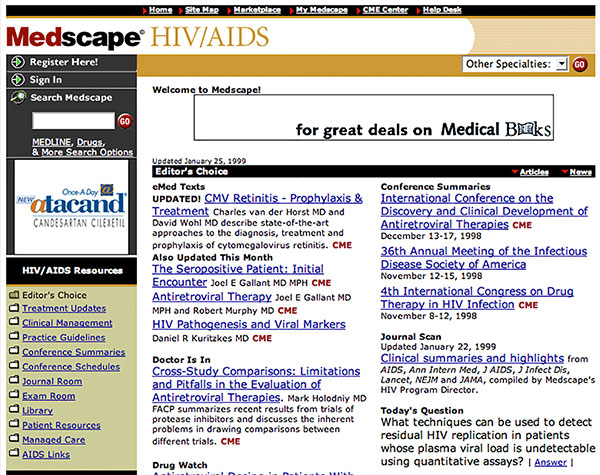Click the Search Medscape magnifier icon
The image size is (600, 475).
coord(18,97)
